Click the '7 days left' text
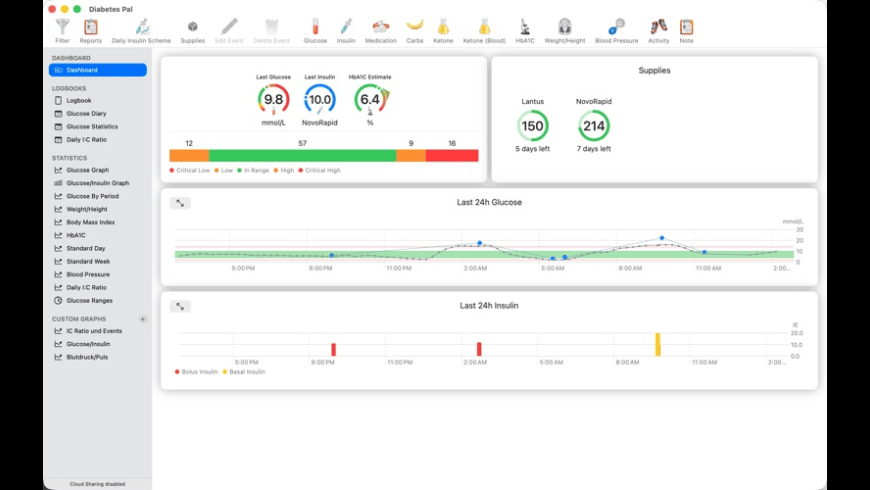This screenshot has height=490, width=870. [x=594, y=149]
